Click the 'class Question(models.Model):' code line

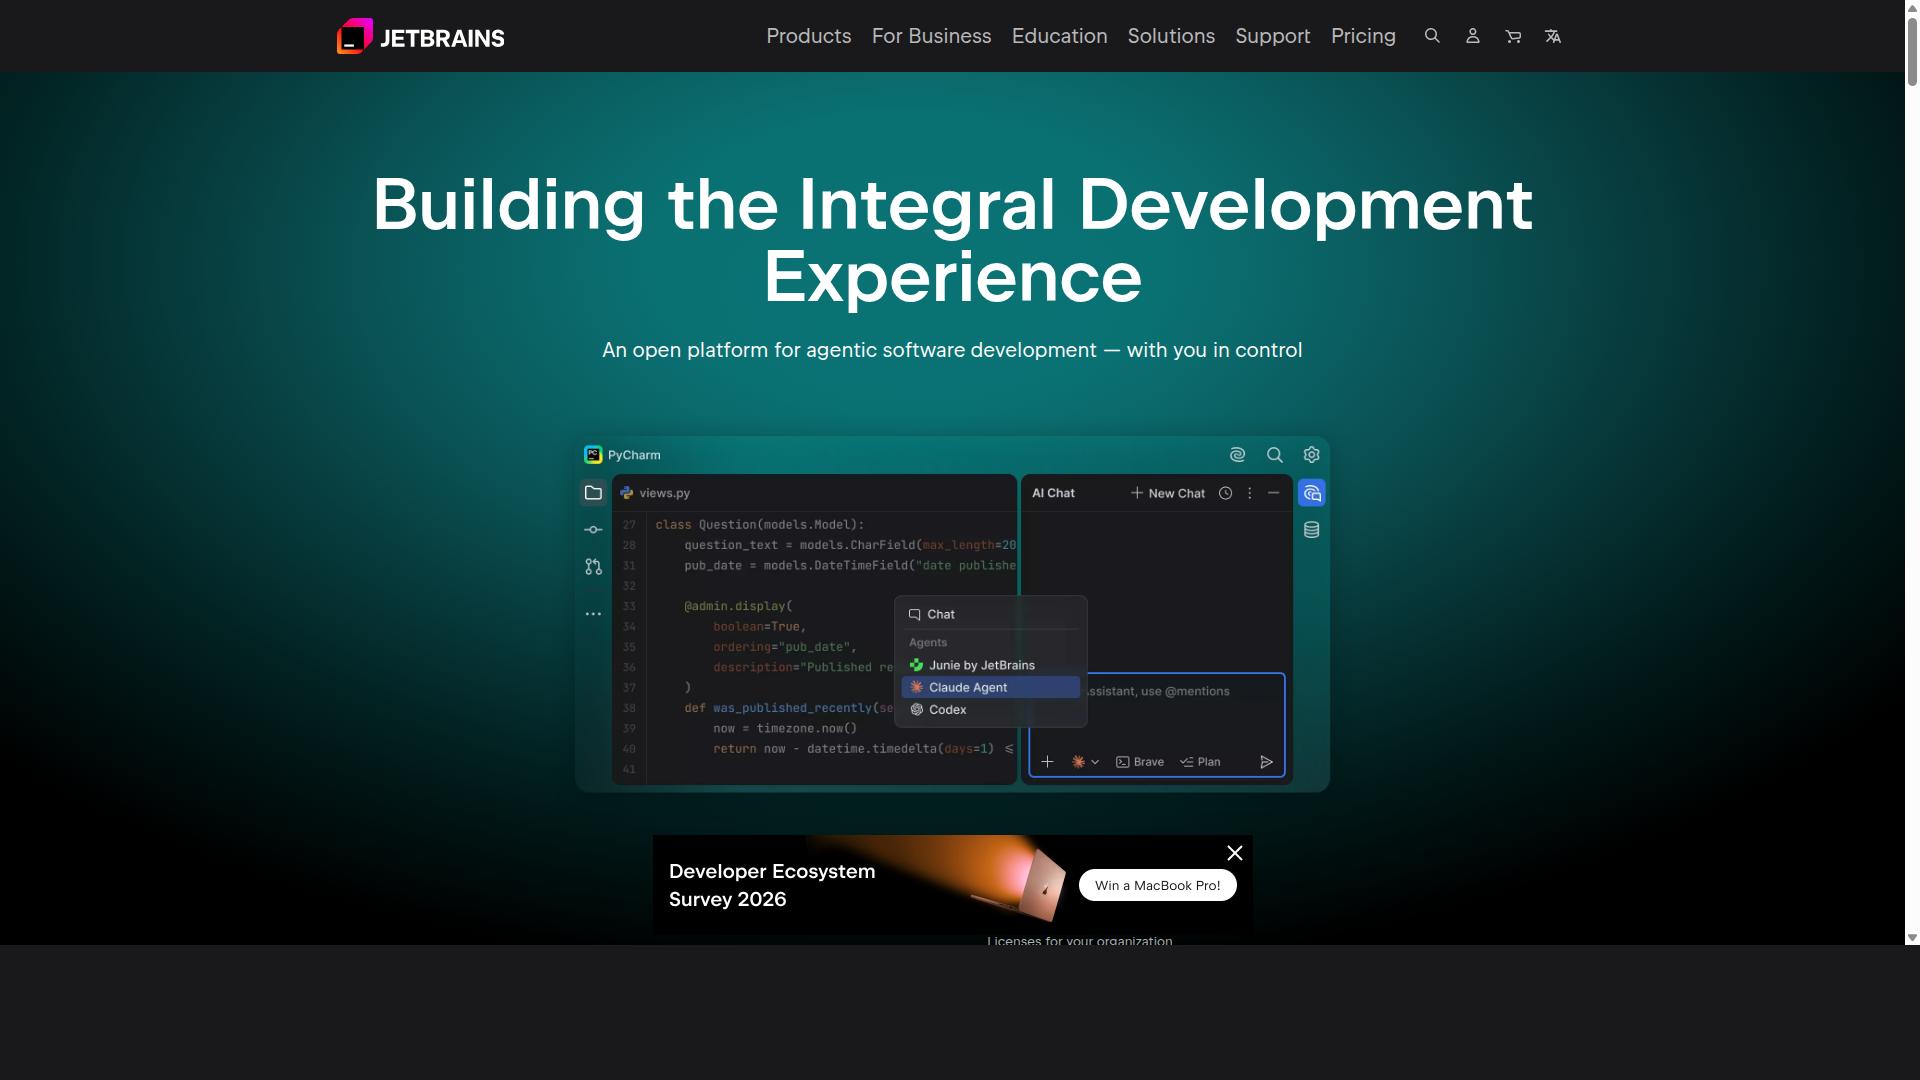[760, 525]
